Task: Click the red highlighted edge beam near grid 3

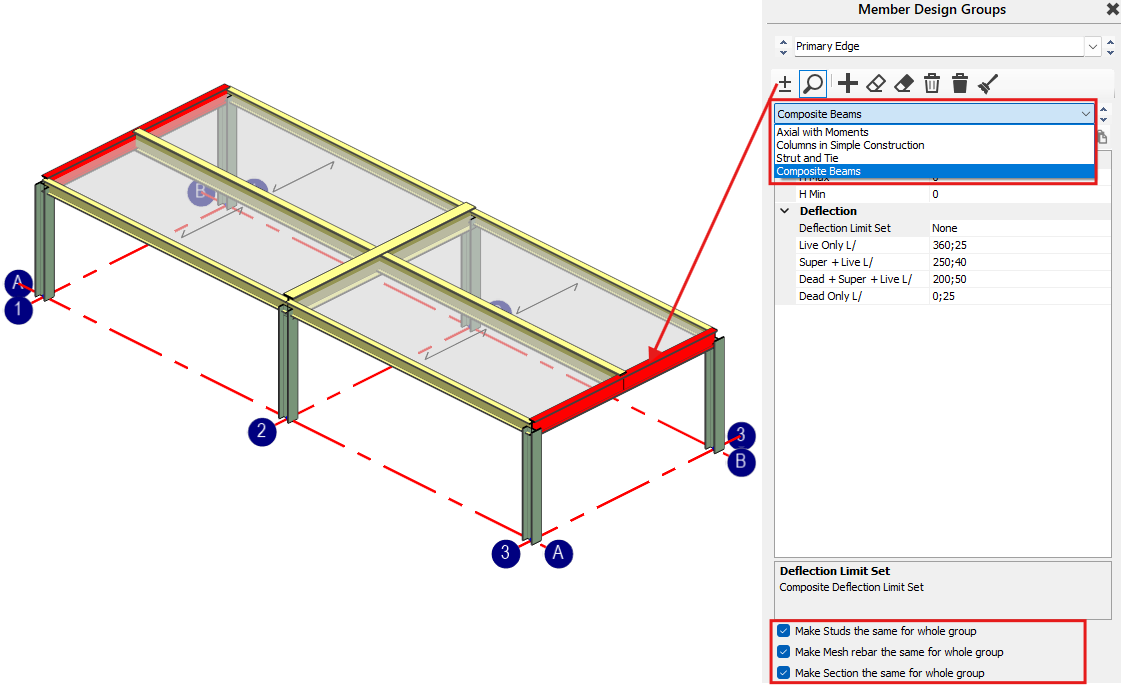Action: (624, 383)
